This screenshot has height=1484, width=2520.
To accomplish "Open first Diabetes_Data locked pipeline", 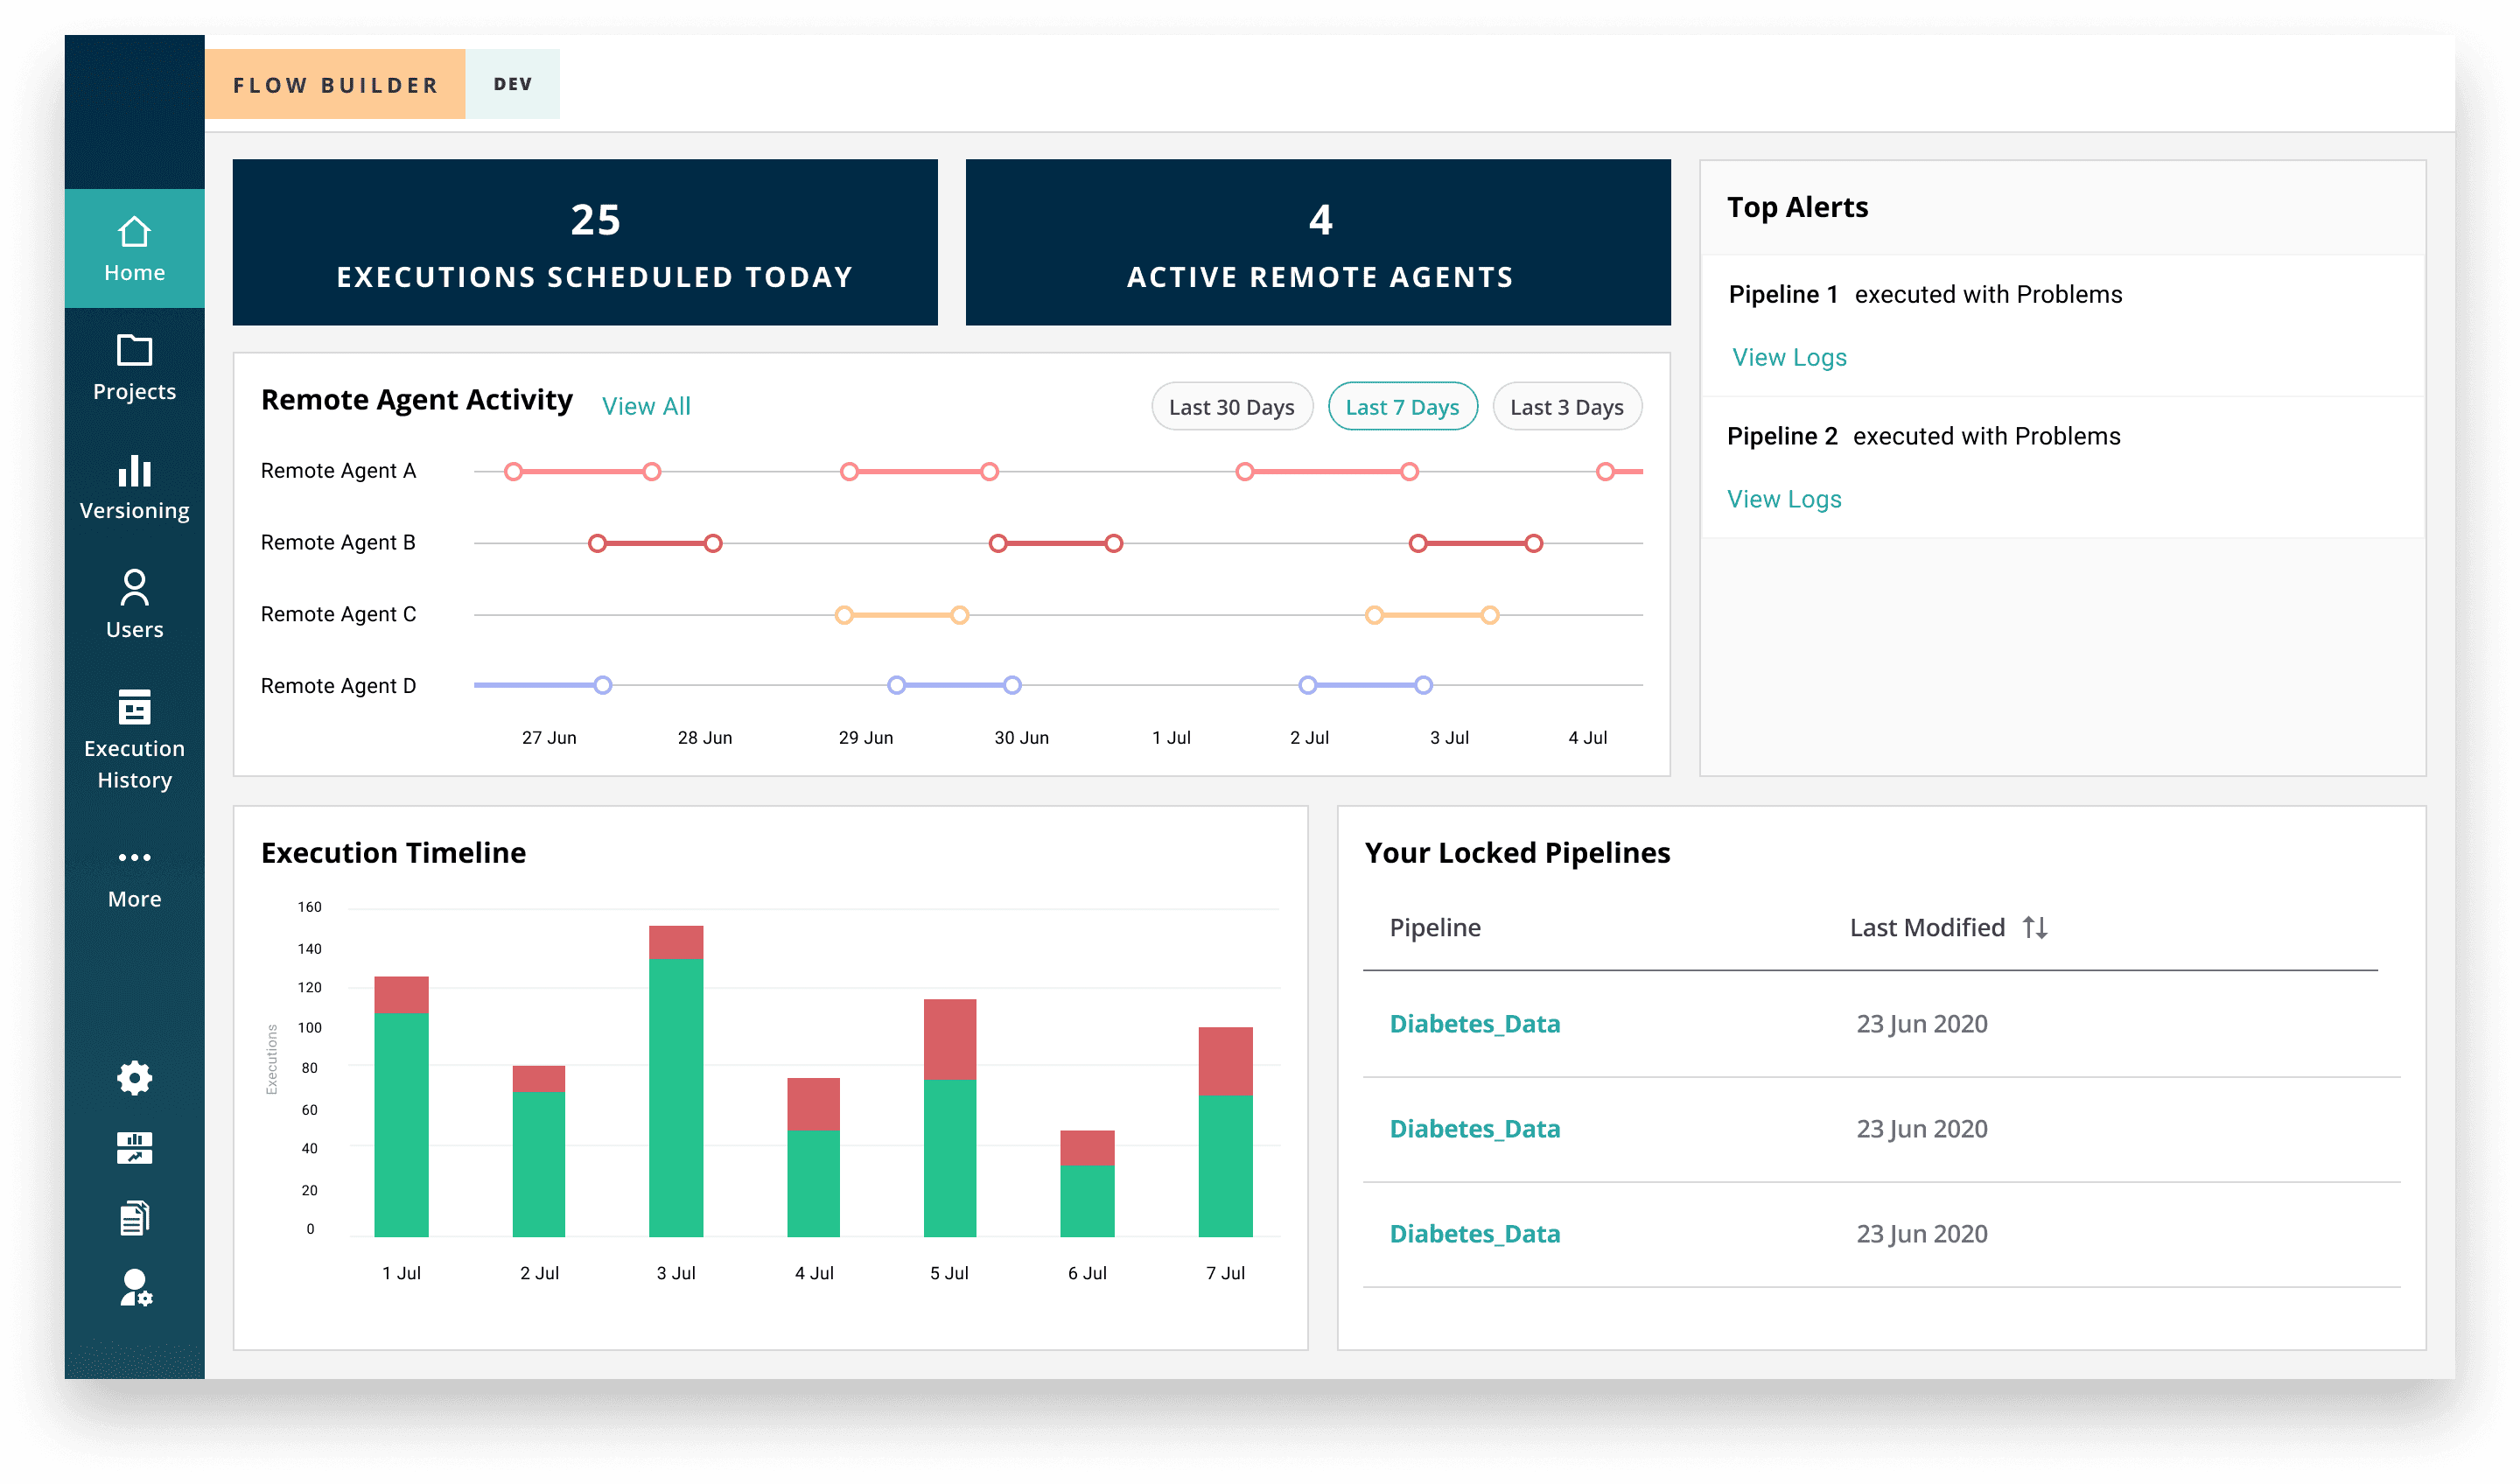I will 1474,1023.
